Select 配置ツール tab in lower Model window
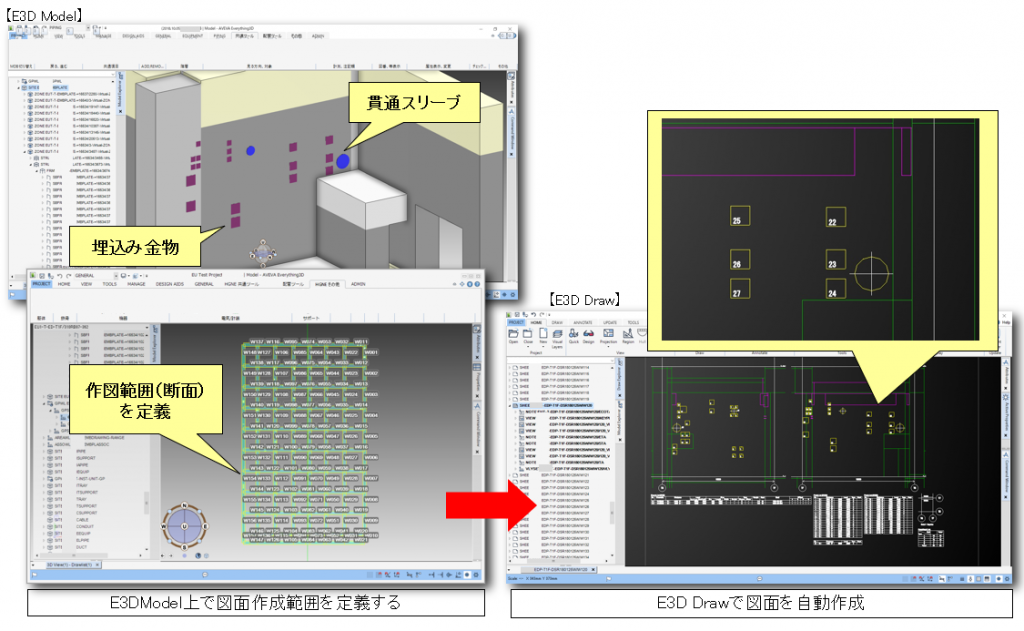Viewport: 1024px width, 631px height. click(291, 284)
